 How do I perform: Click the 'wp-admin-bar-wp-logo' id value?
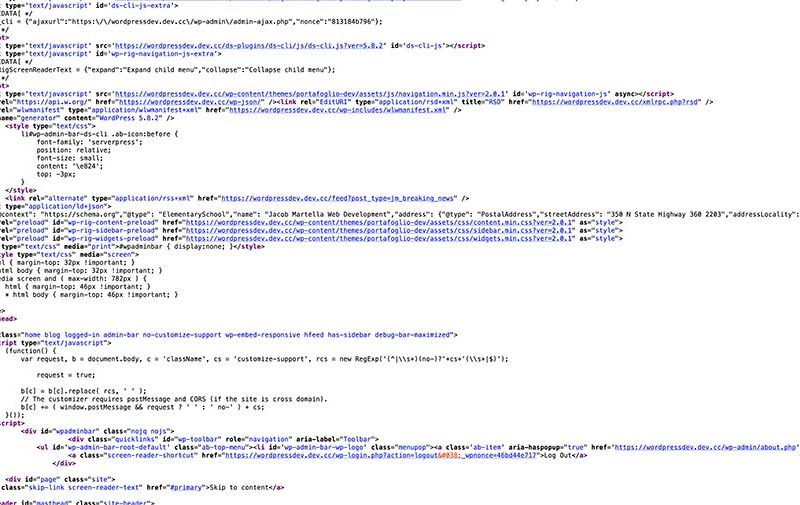[323, 447]
